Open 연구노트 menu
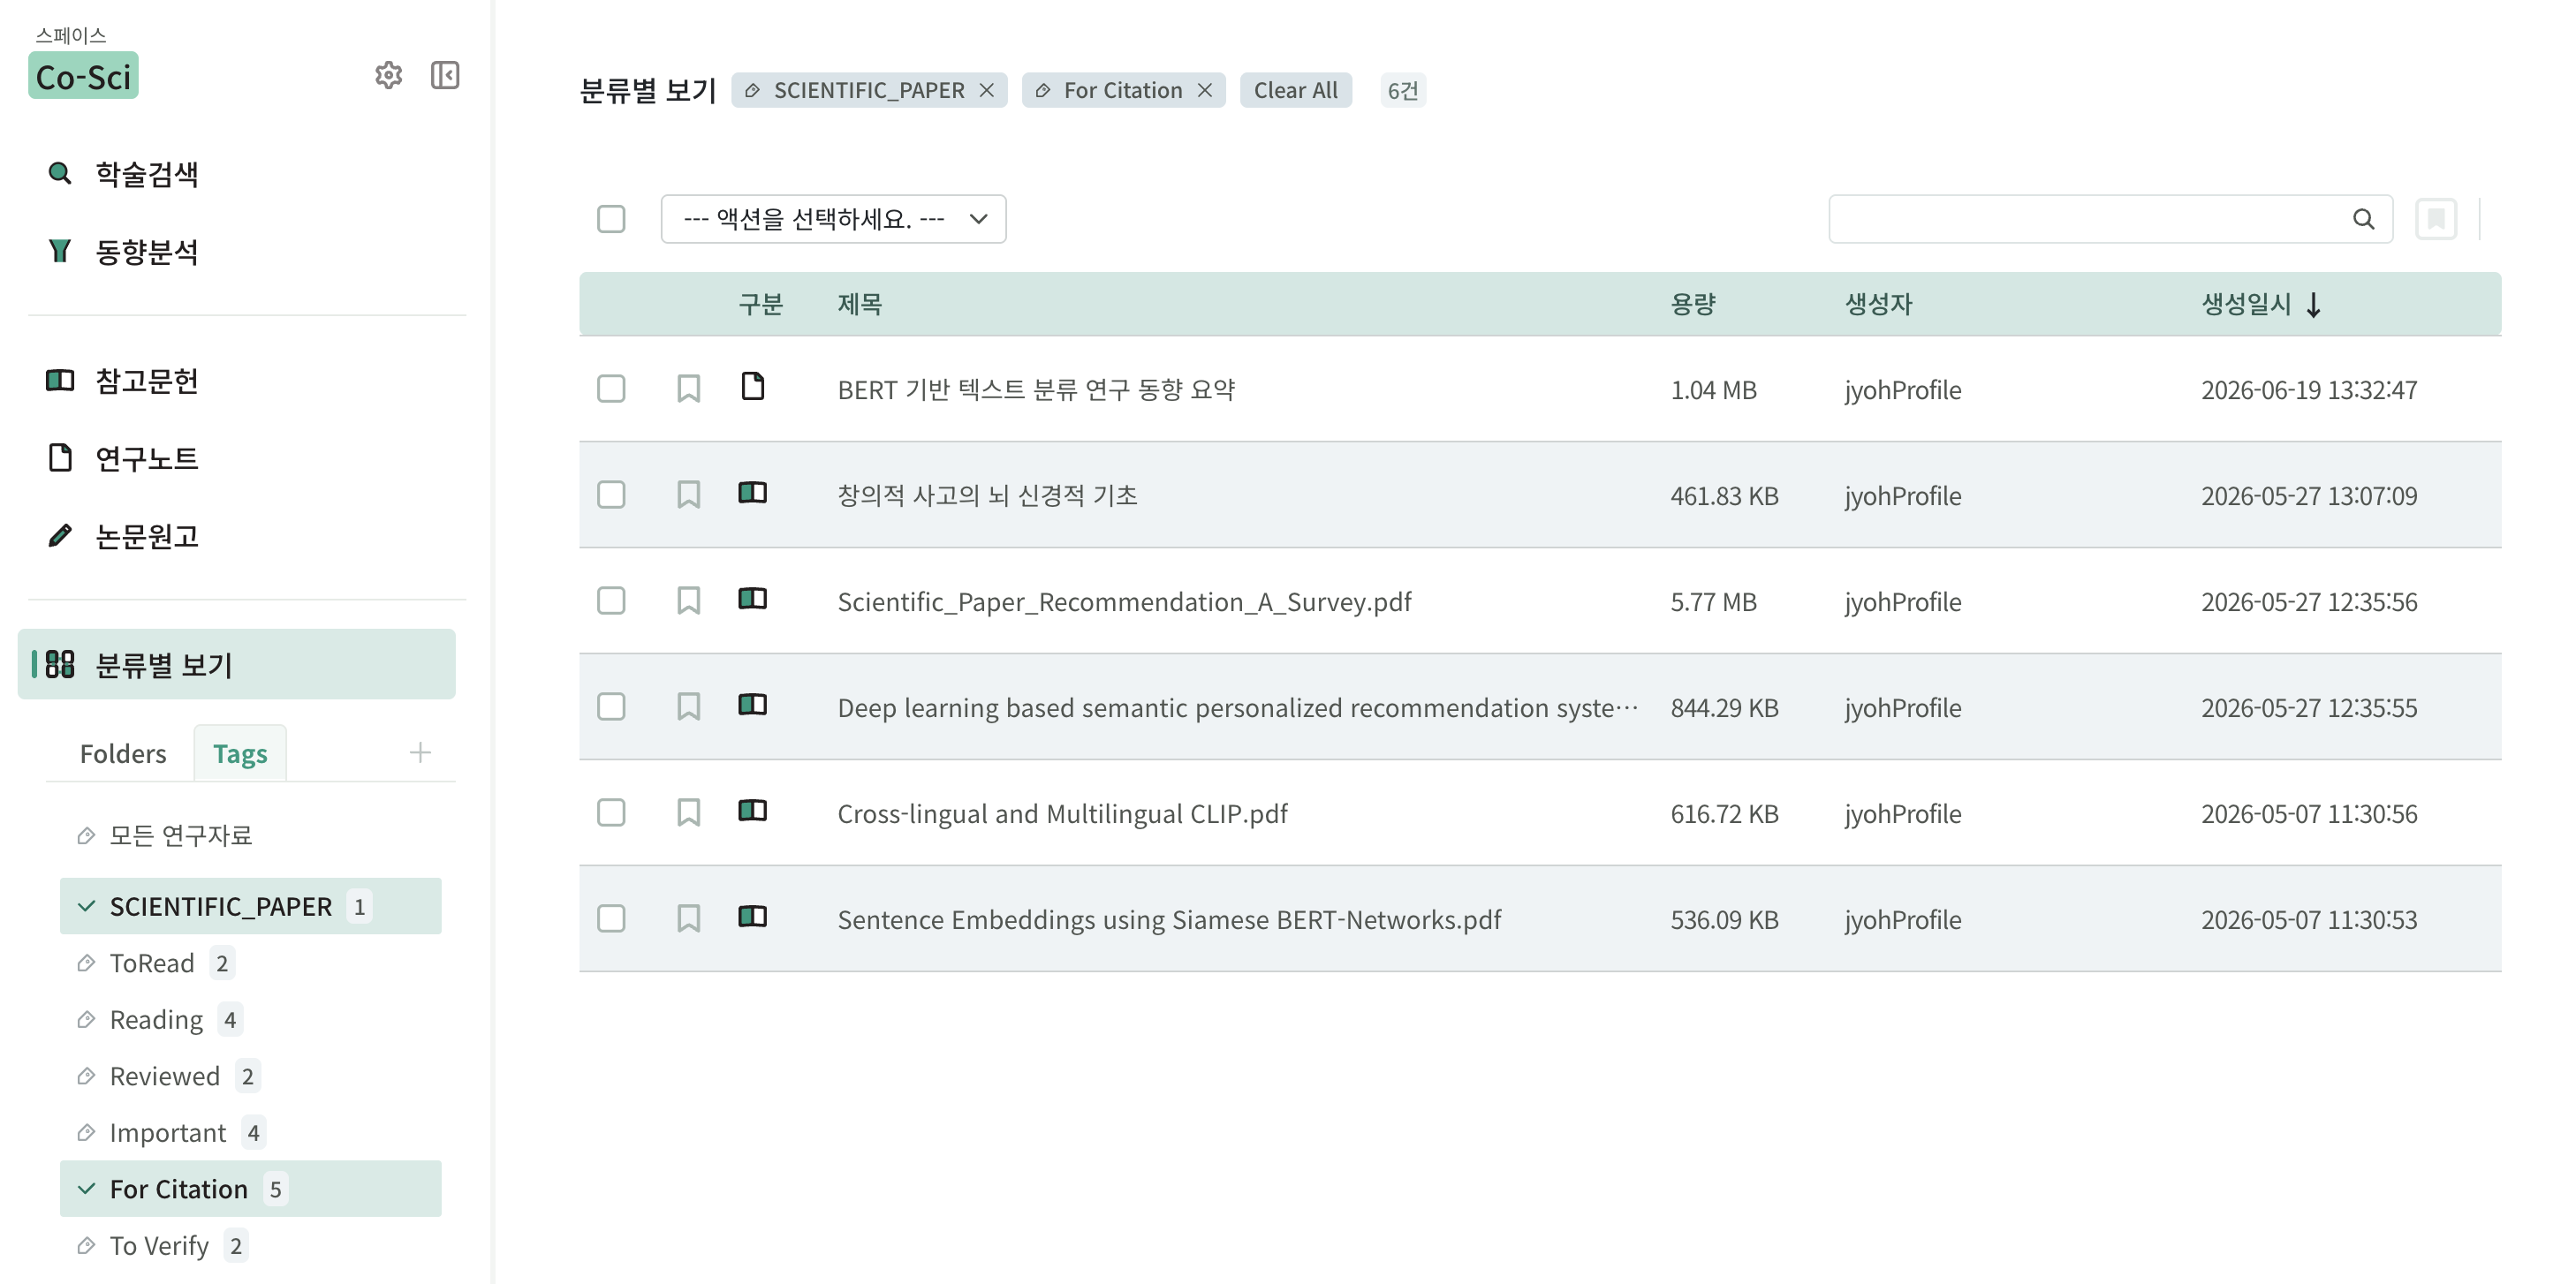The image size is (2576, 1284). click(146, 459)
